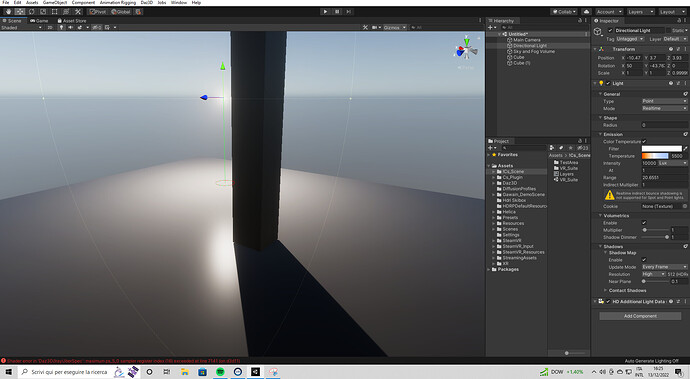Viewport: 690px width, 379px height.
Task: Toggle Global handle rotation button
Action: pos(121,12)
